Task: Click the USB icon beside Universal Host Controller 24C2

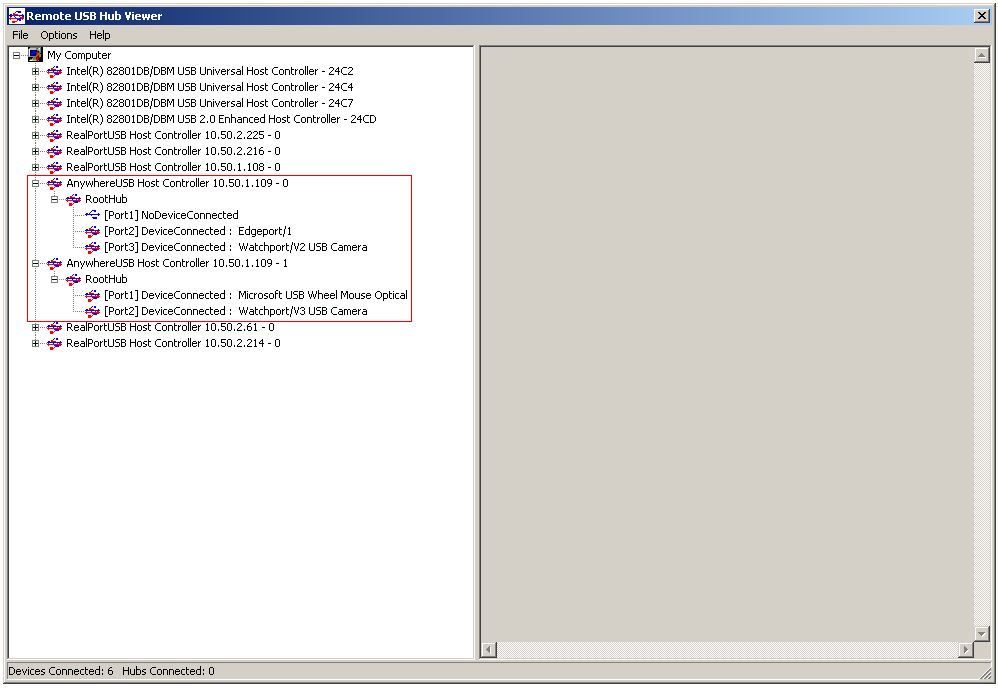Action: tap(54, 71)
